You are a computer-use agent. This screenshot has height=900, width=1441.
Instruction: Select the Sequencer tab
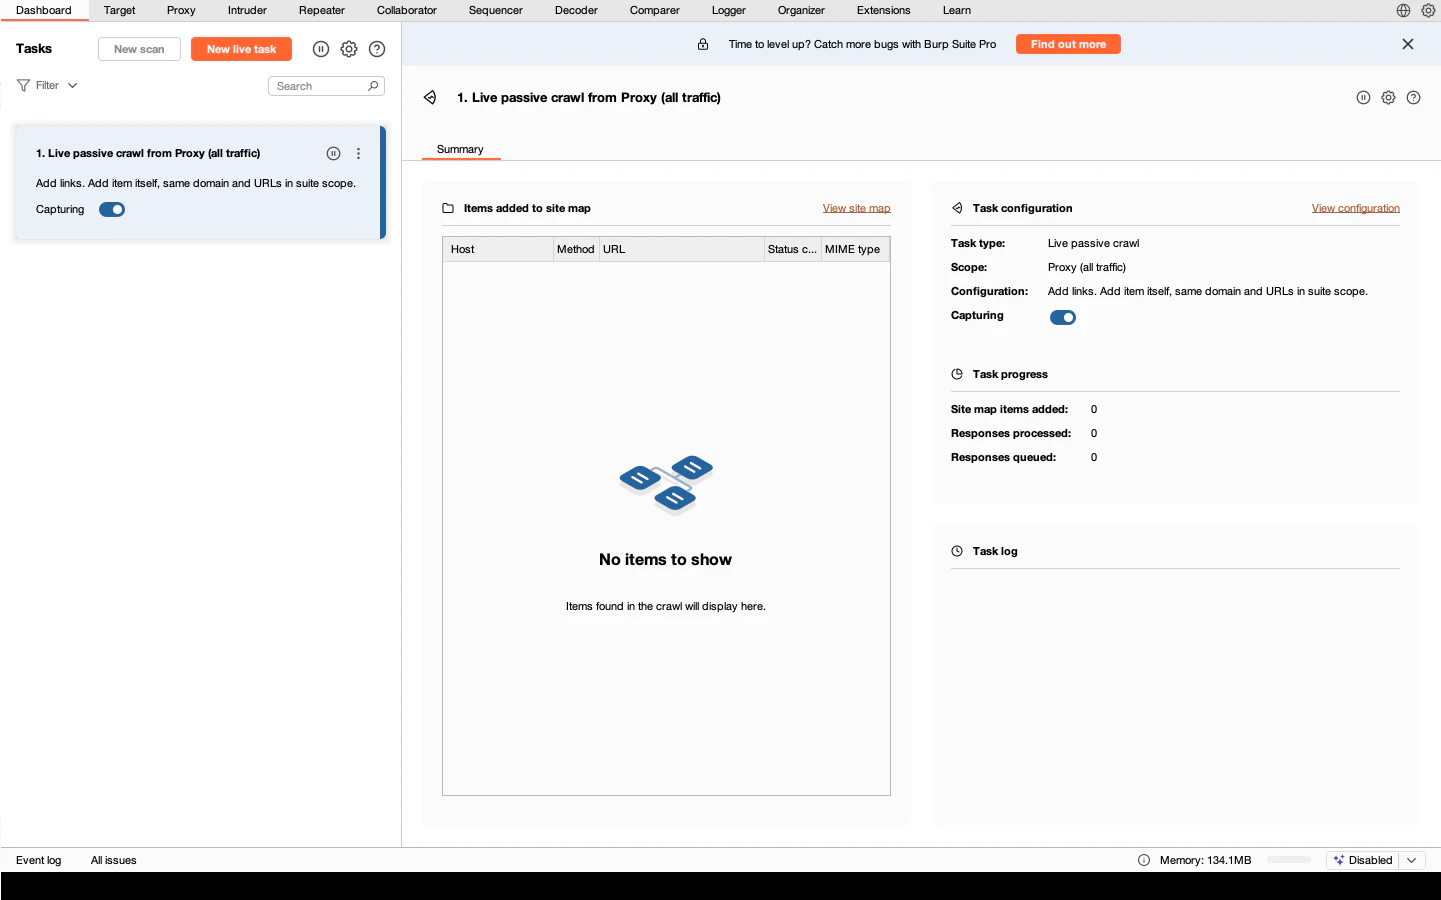coord(495,10)
